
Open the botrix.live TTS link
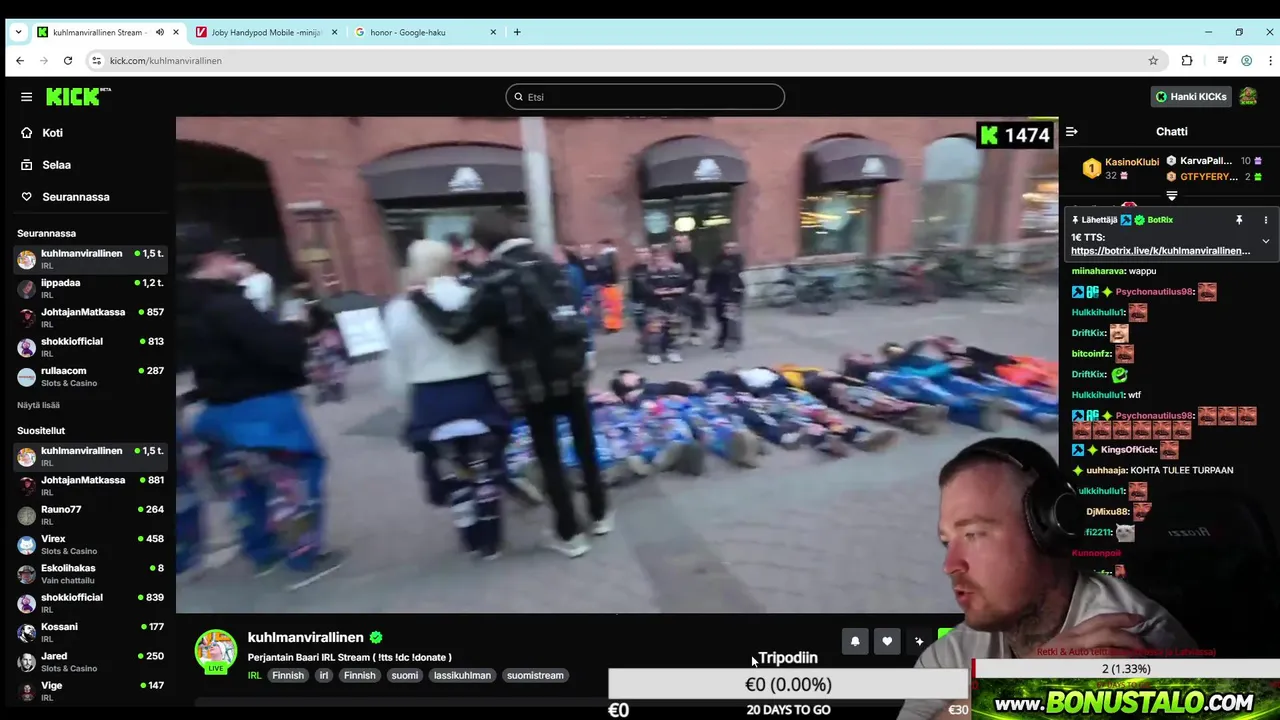pyautogui.click(x=1160, y=251)
